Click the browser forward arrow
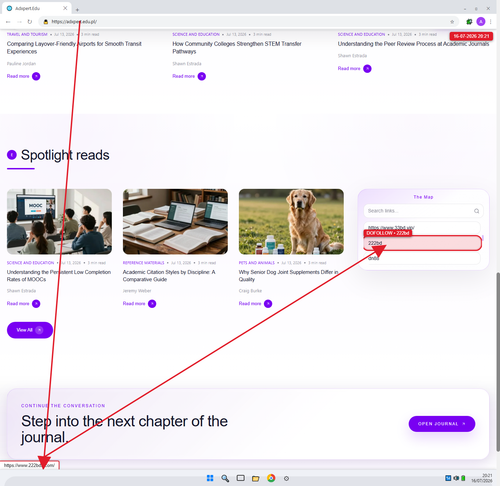Screen dimensions: 500x486 click(x=19, y=22)
